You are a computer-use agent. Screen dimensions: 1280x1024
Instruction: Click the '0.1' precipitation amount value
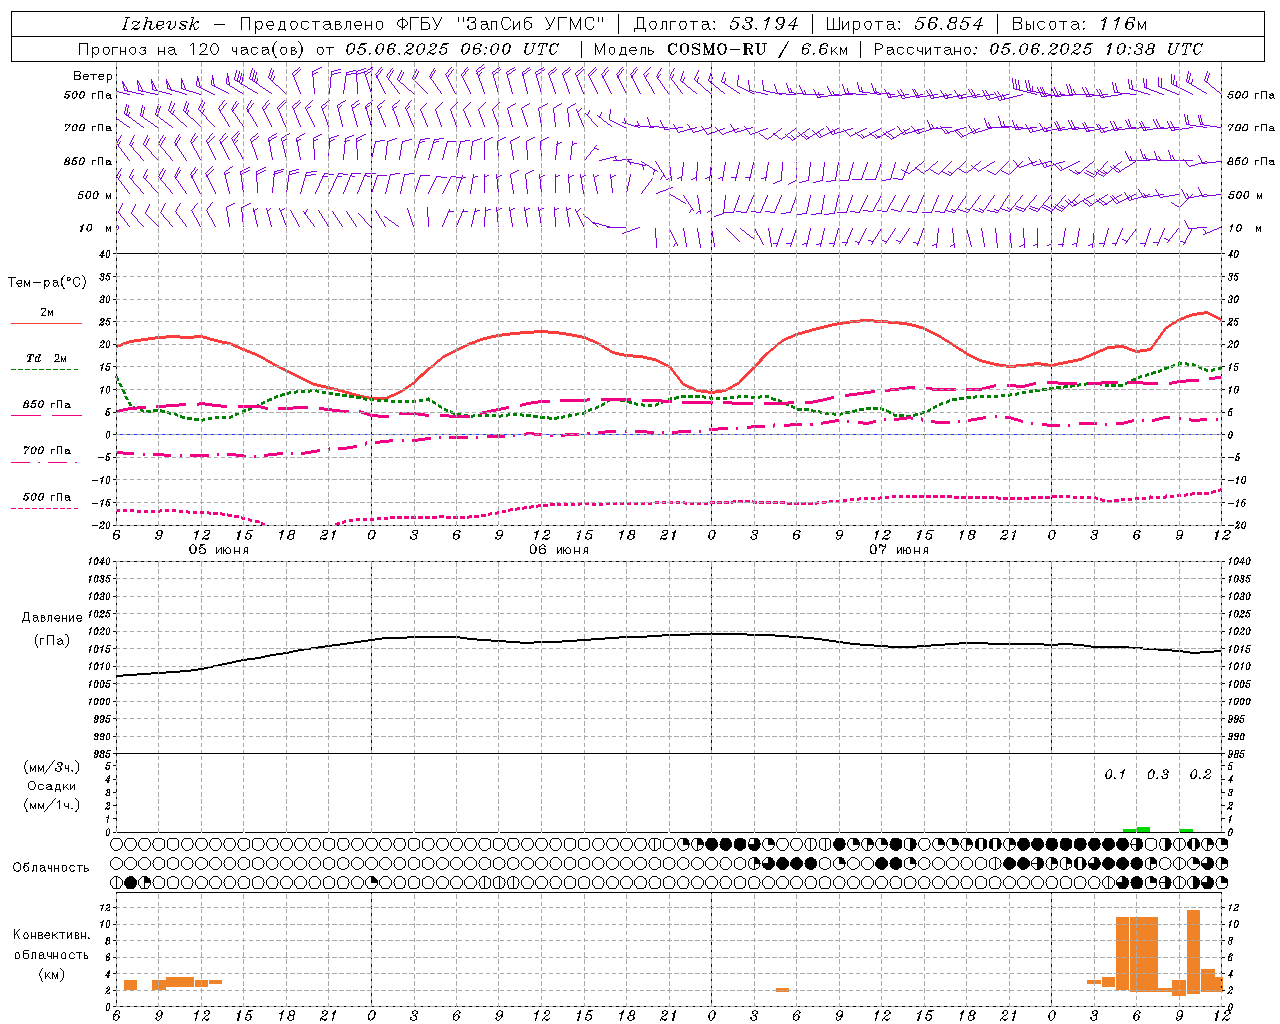[1115, 775]
